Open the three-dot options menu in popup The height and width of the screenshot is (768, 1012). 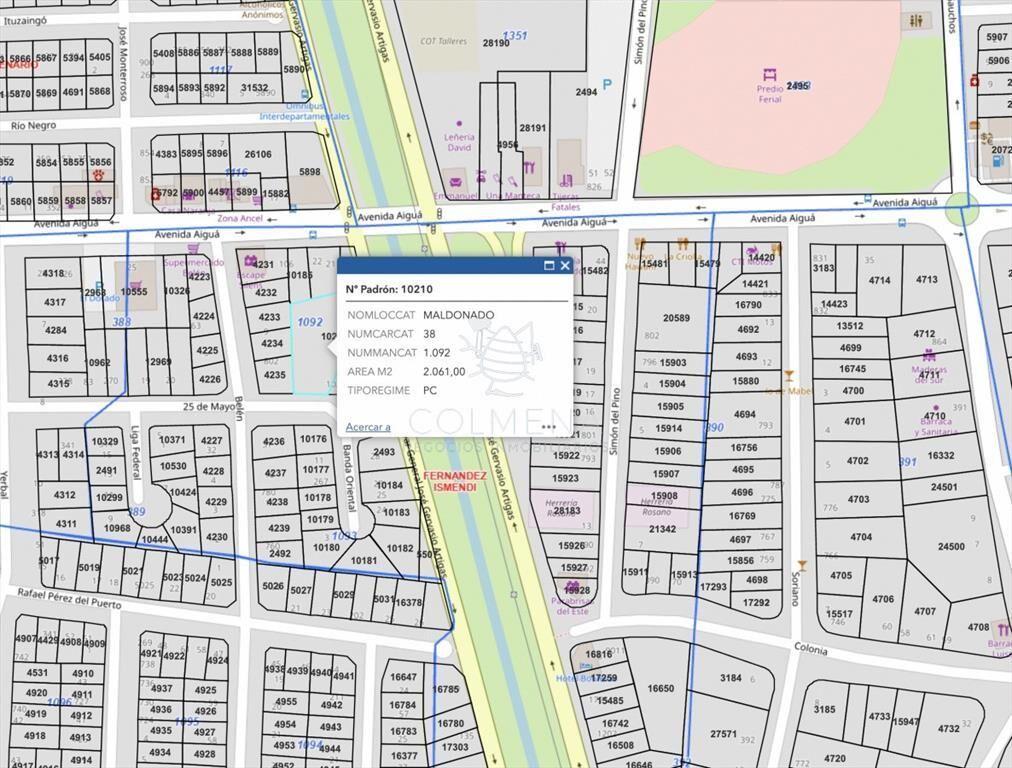pyautogui.click(x=549, y=426)
